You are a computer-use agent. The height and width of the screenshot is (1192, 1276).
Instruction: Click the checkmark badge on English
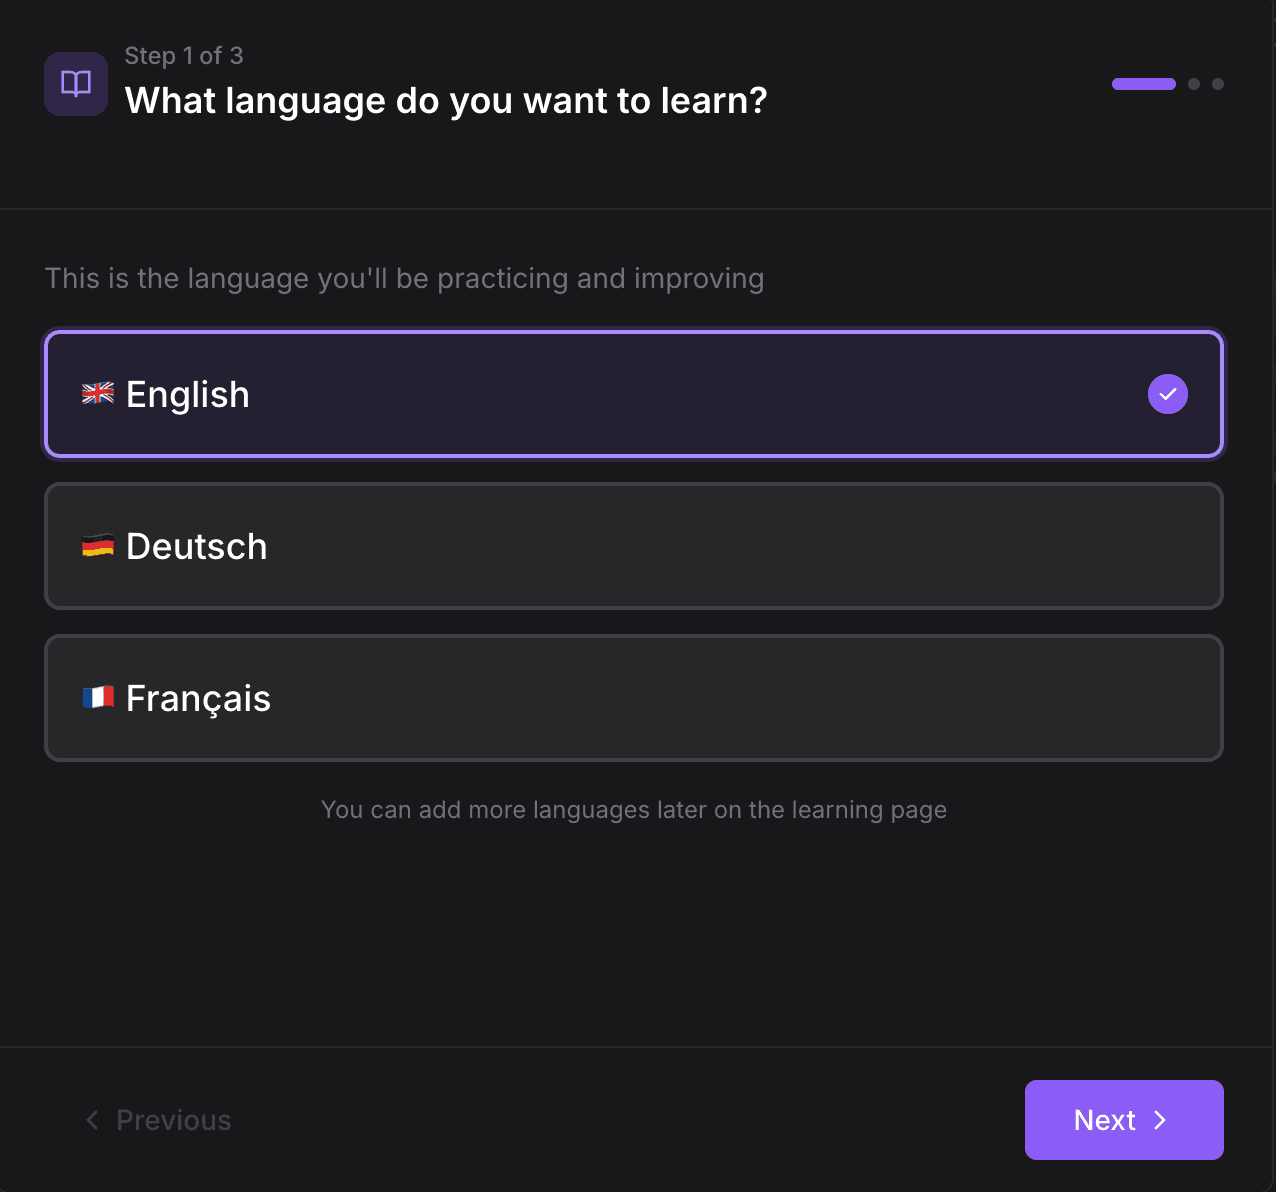click(x=1167, y=394)
